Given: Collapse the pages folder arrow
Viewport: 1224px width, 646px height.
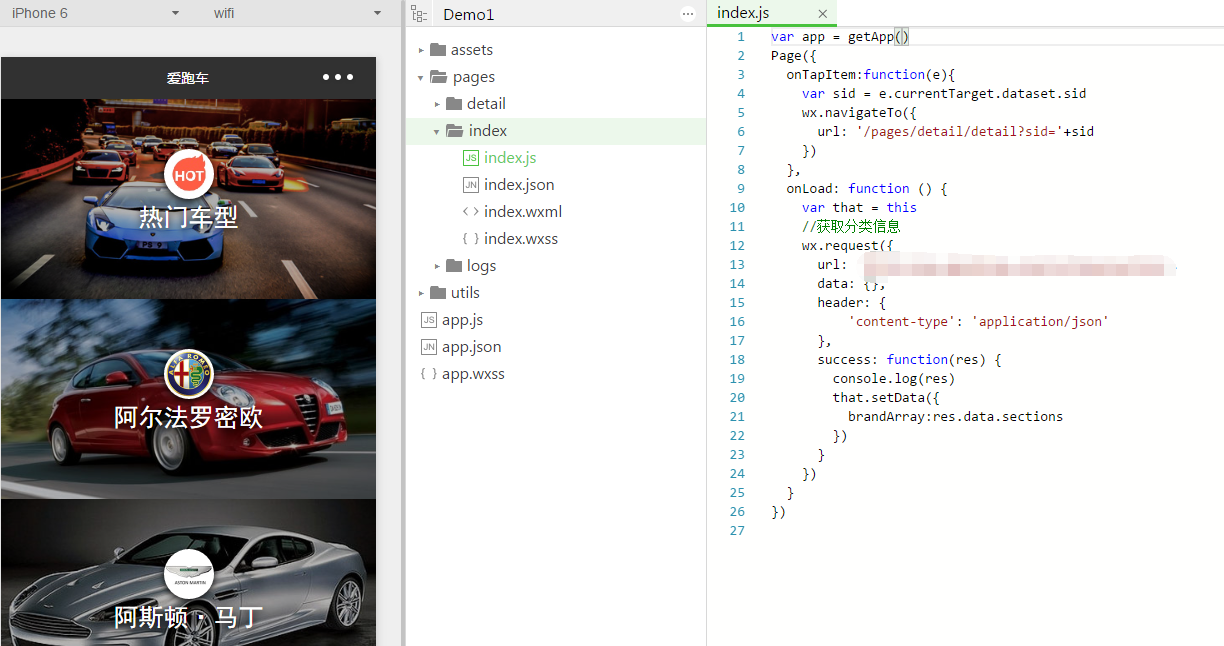Looking at the screenshot, I should [x=421, y=77].
